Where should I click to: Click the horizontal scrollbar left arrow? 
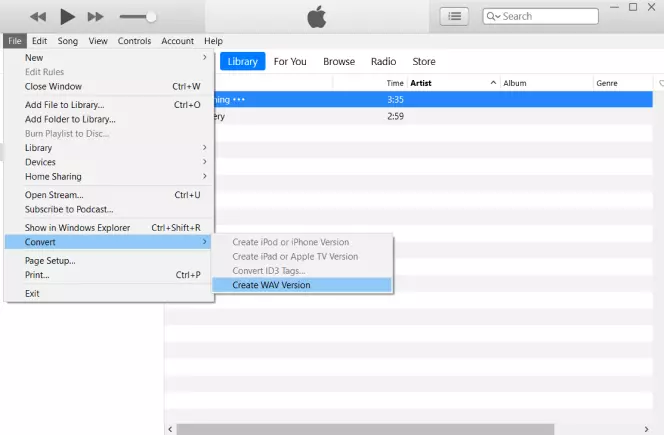click(x=170, y=429)
